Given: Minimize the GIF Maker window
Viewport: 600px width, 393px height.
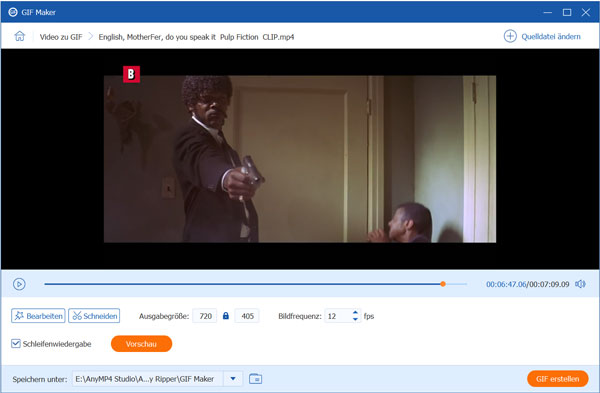Looking at the screenshot, I should [x=548, y=12].
